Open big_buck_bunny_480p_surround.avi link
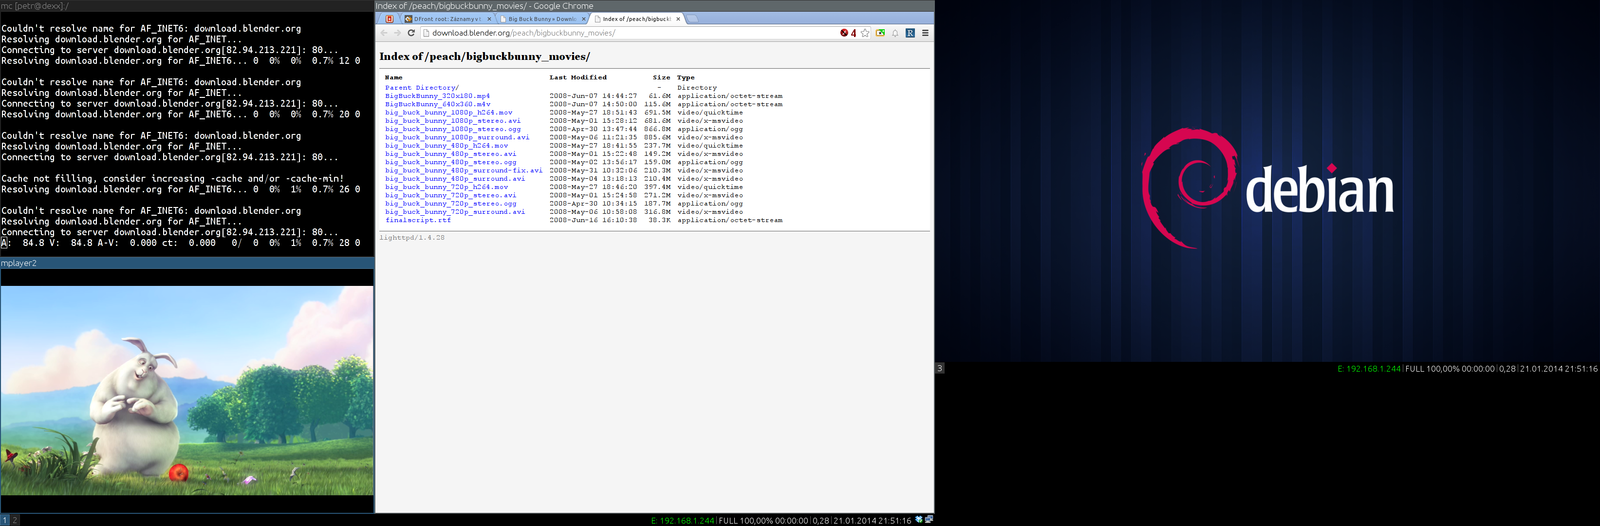 coord(455,179)
